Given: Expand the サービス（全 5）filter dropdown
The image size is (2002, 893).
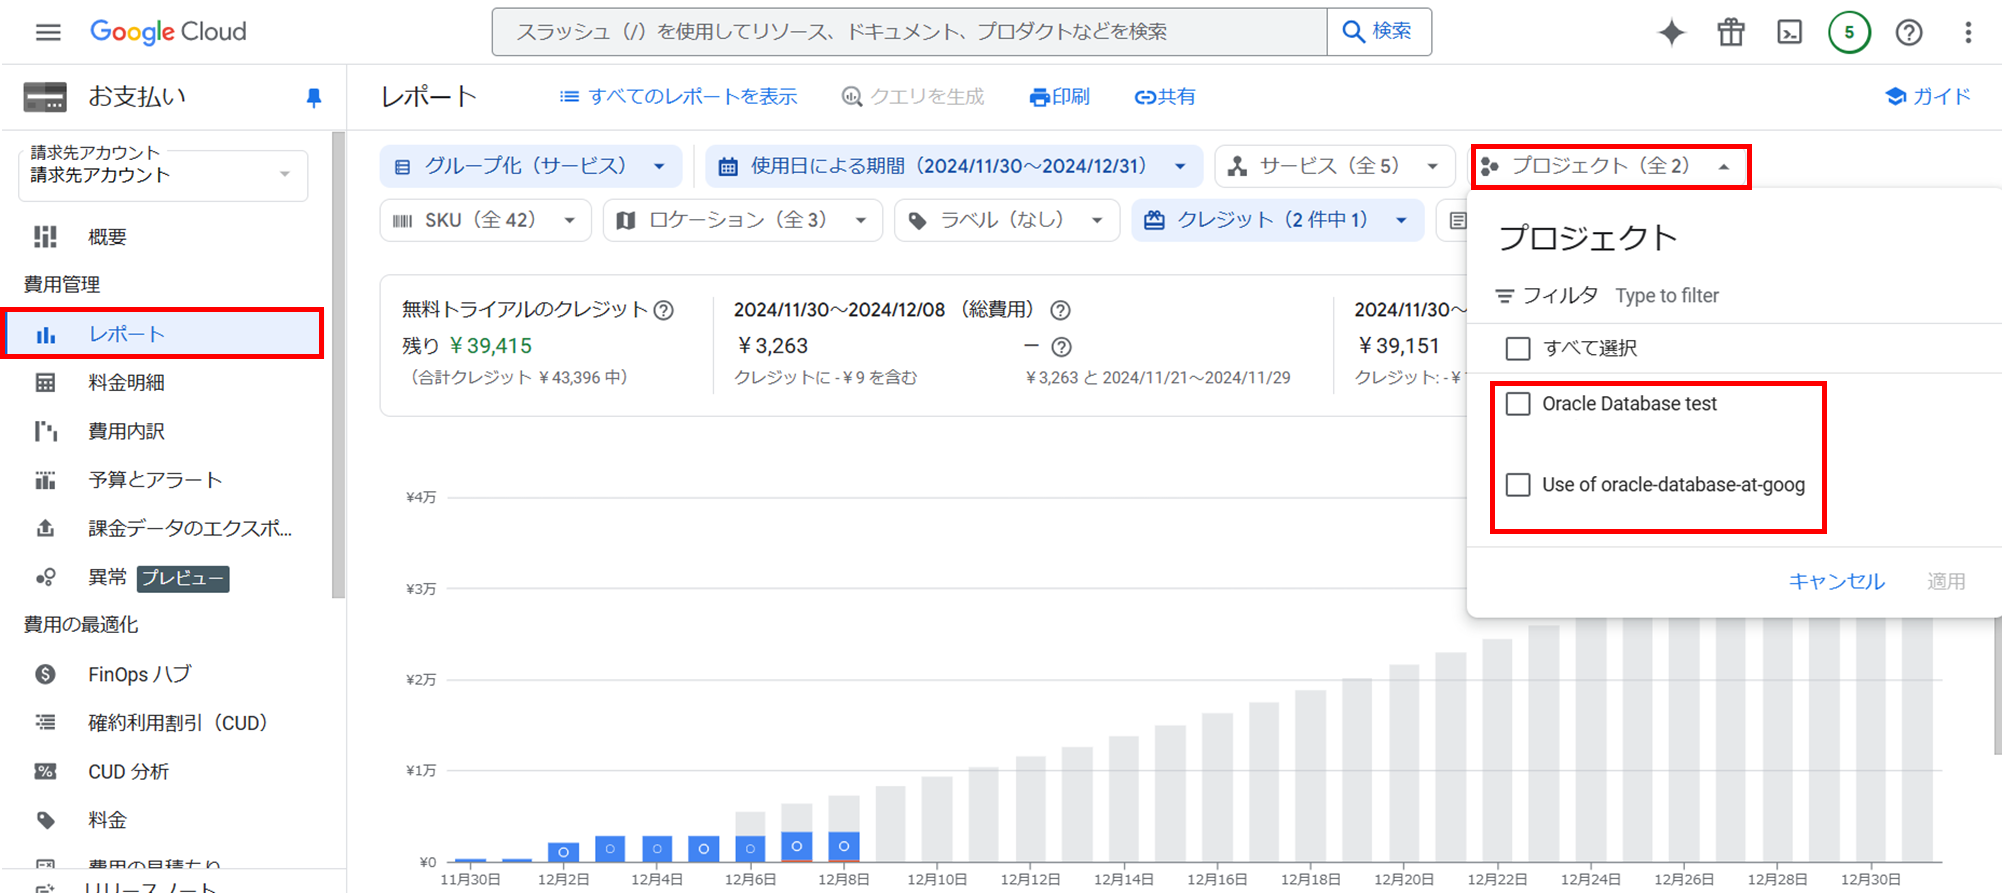Looking at the screenshot, I should point(1336,166).
